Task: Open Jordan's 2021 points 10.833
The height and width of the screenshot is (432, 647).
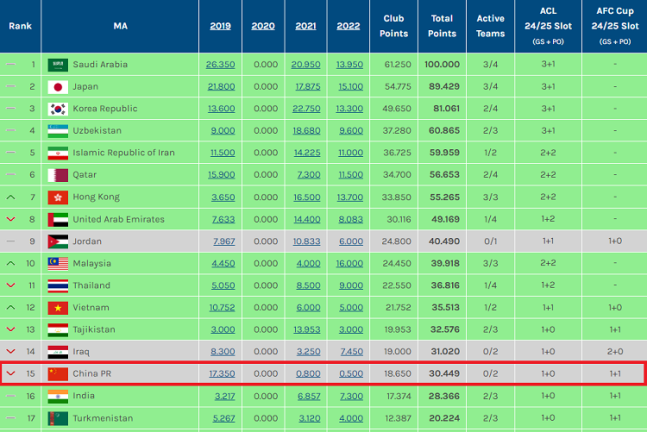Action: [x=307, y=241]
